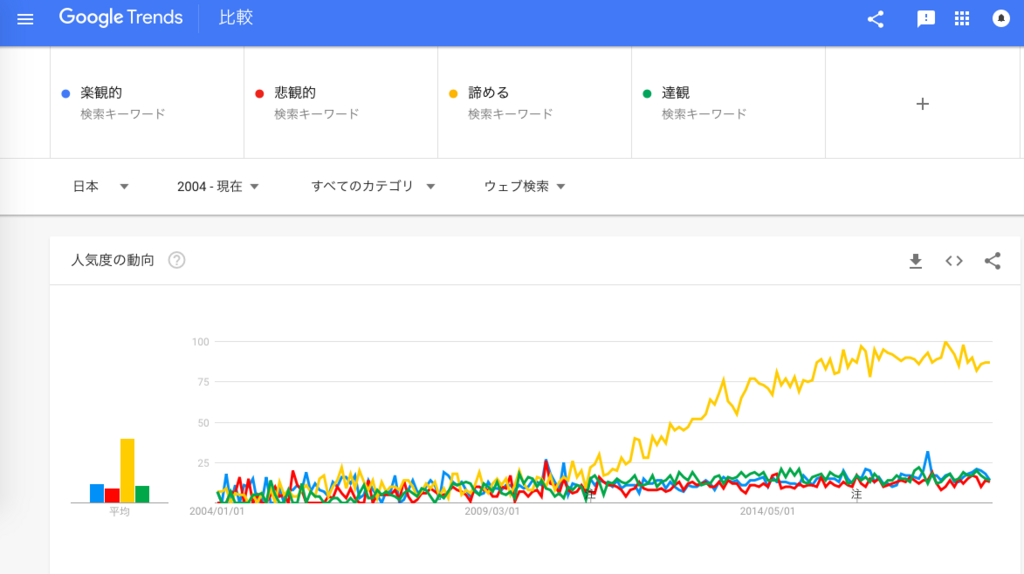Open the ウェブ検索 search type dropdown
Image resolution: width=1024 pixels, height=574 pixels.
click(x=525, y=186)
